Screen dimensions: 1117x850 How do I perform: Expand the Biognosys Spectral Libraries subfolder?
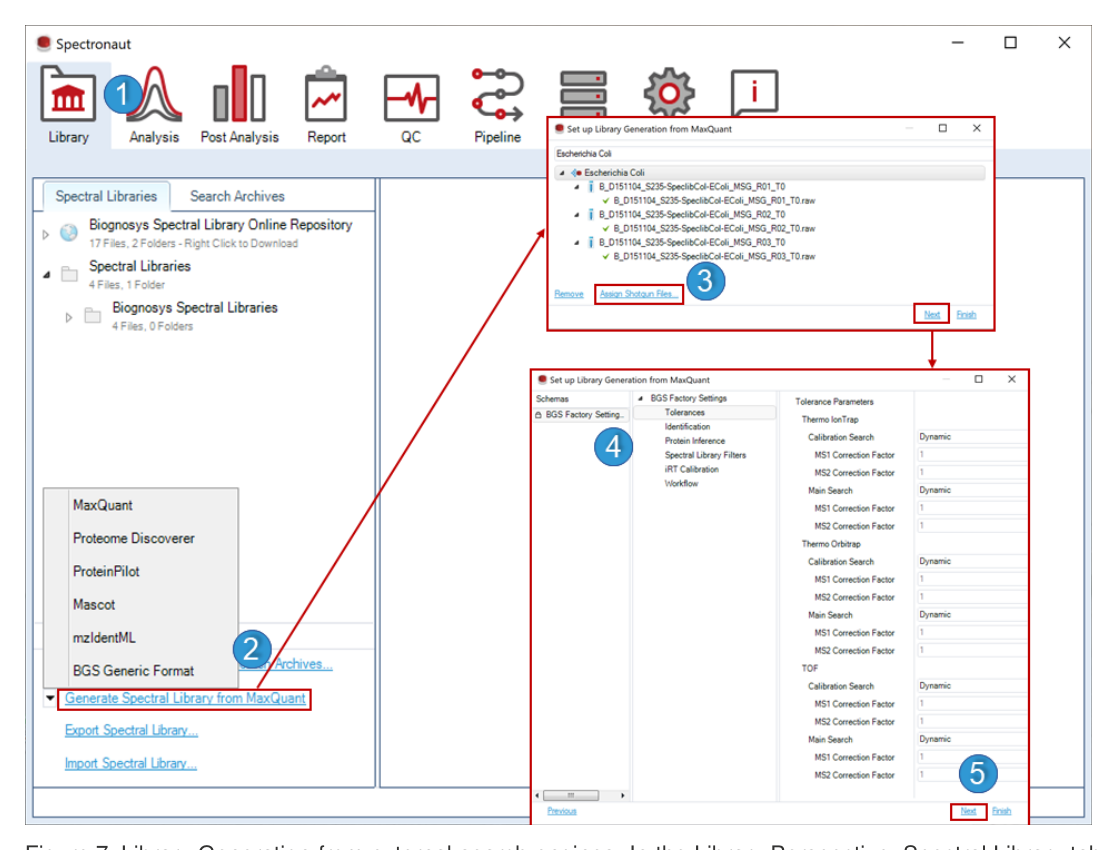pyautogui.click(x=69, y=317)
